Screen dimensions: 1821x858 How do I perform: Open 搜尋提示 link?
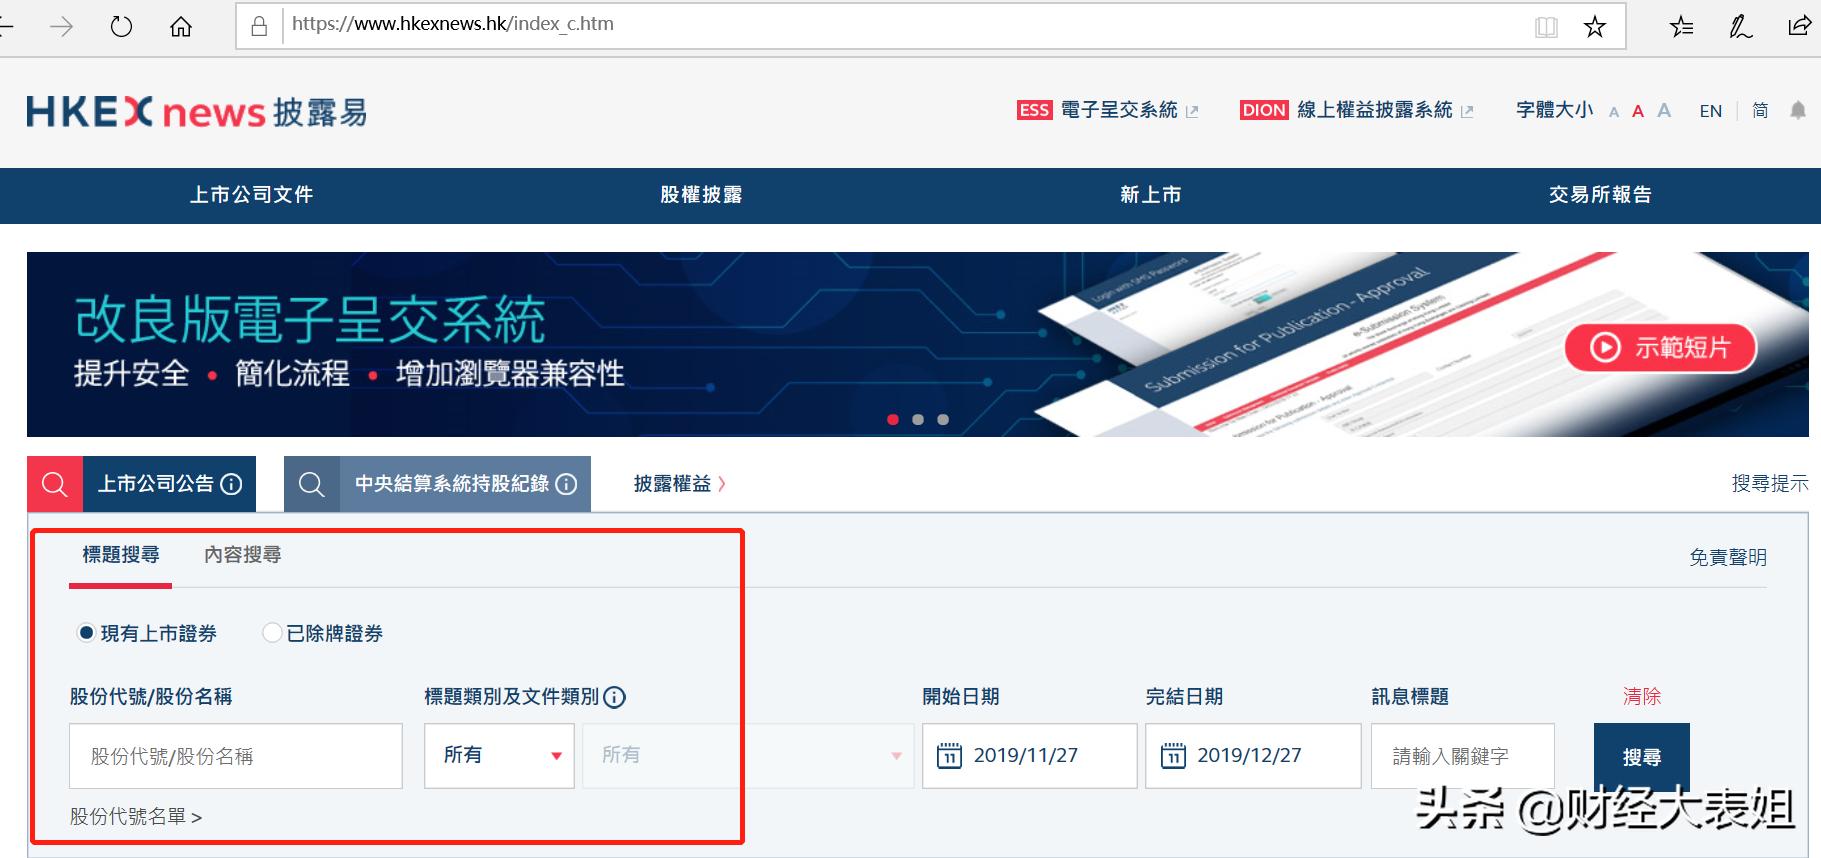tap(1770, 484)
